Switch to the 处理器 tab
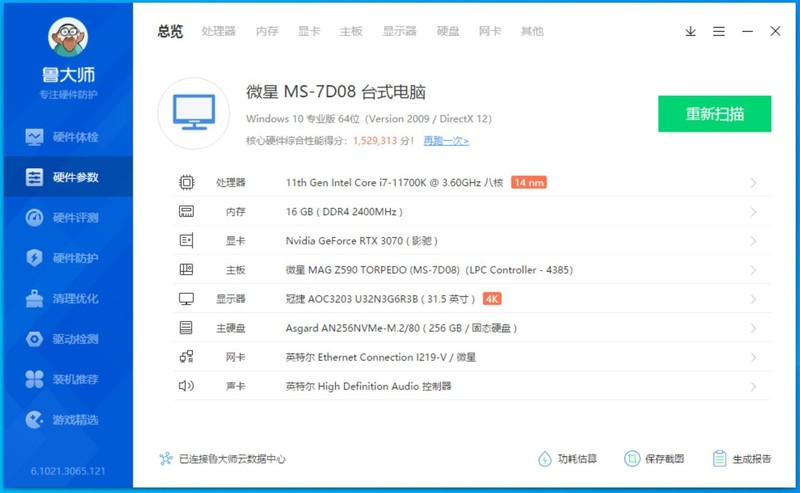This screenshot has width=800, height=493. 218,31
